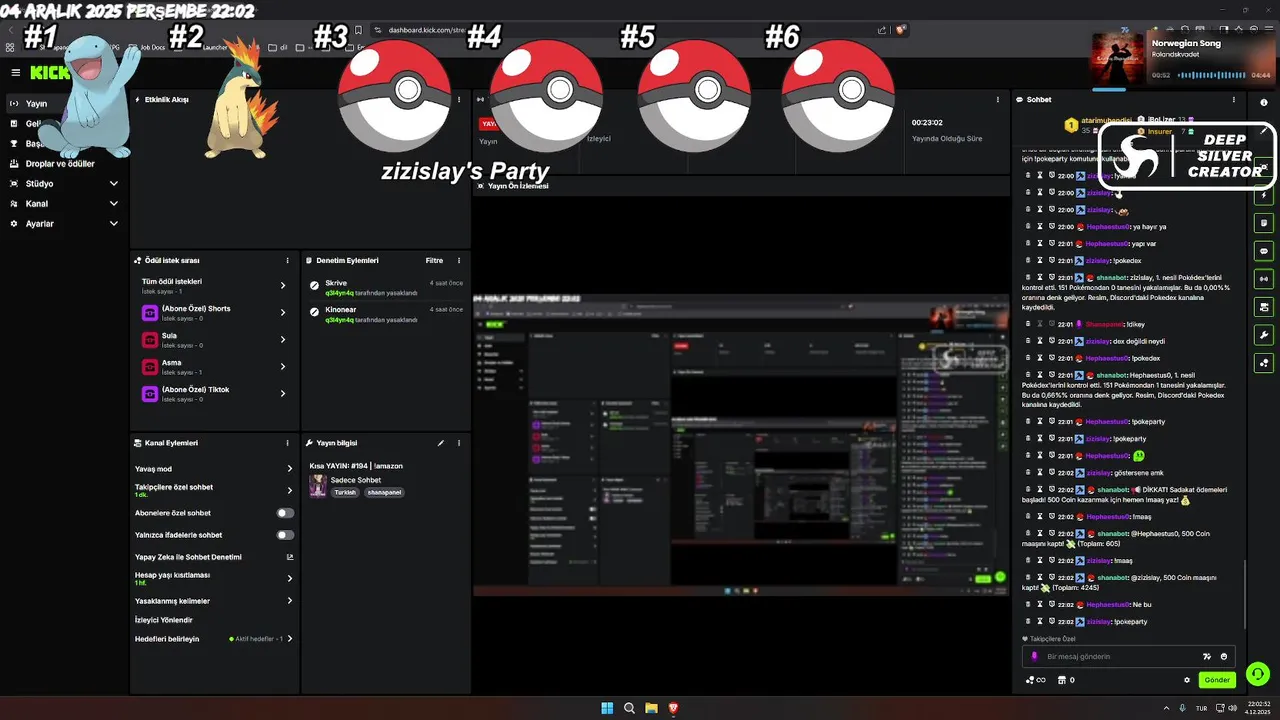Open Hedefleri belirleyin row
Image resolution: width=1280 pixels, height=720 pixels.
[x=214, y=638]
